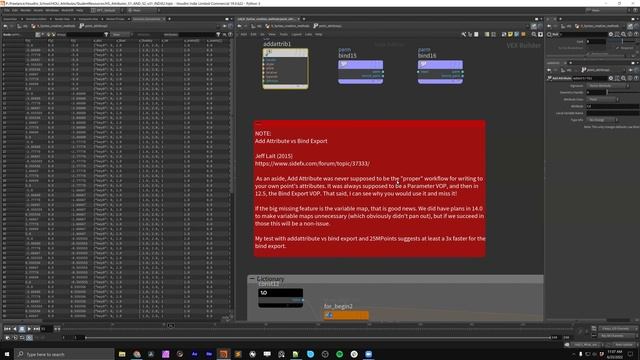The height and width of the screenshot is (360, 640).
Task: Open the Attribute Class dropdown set to Point
Action: coord(603,99)
